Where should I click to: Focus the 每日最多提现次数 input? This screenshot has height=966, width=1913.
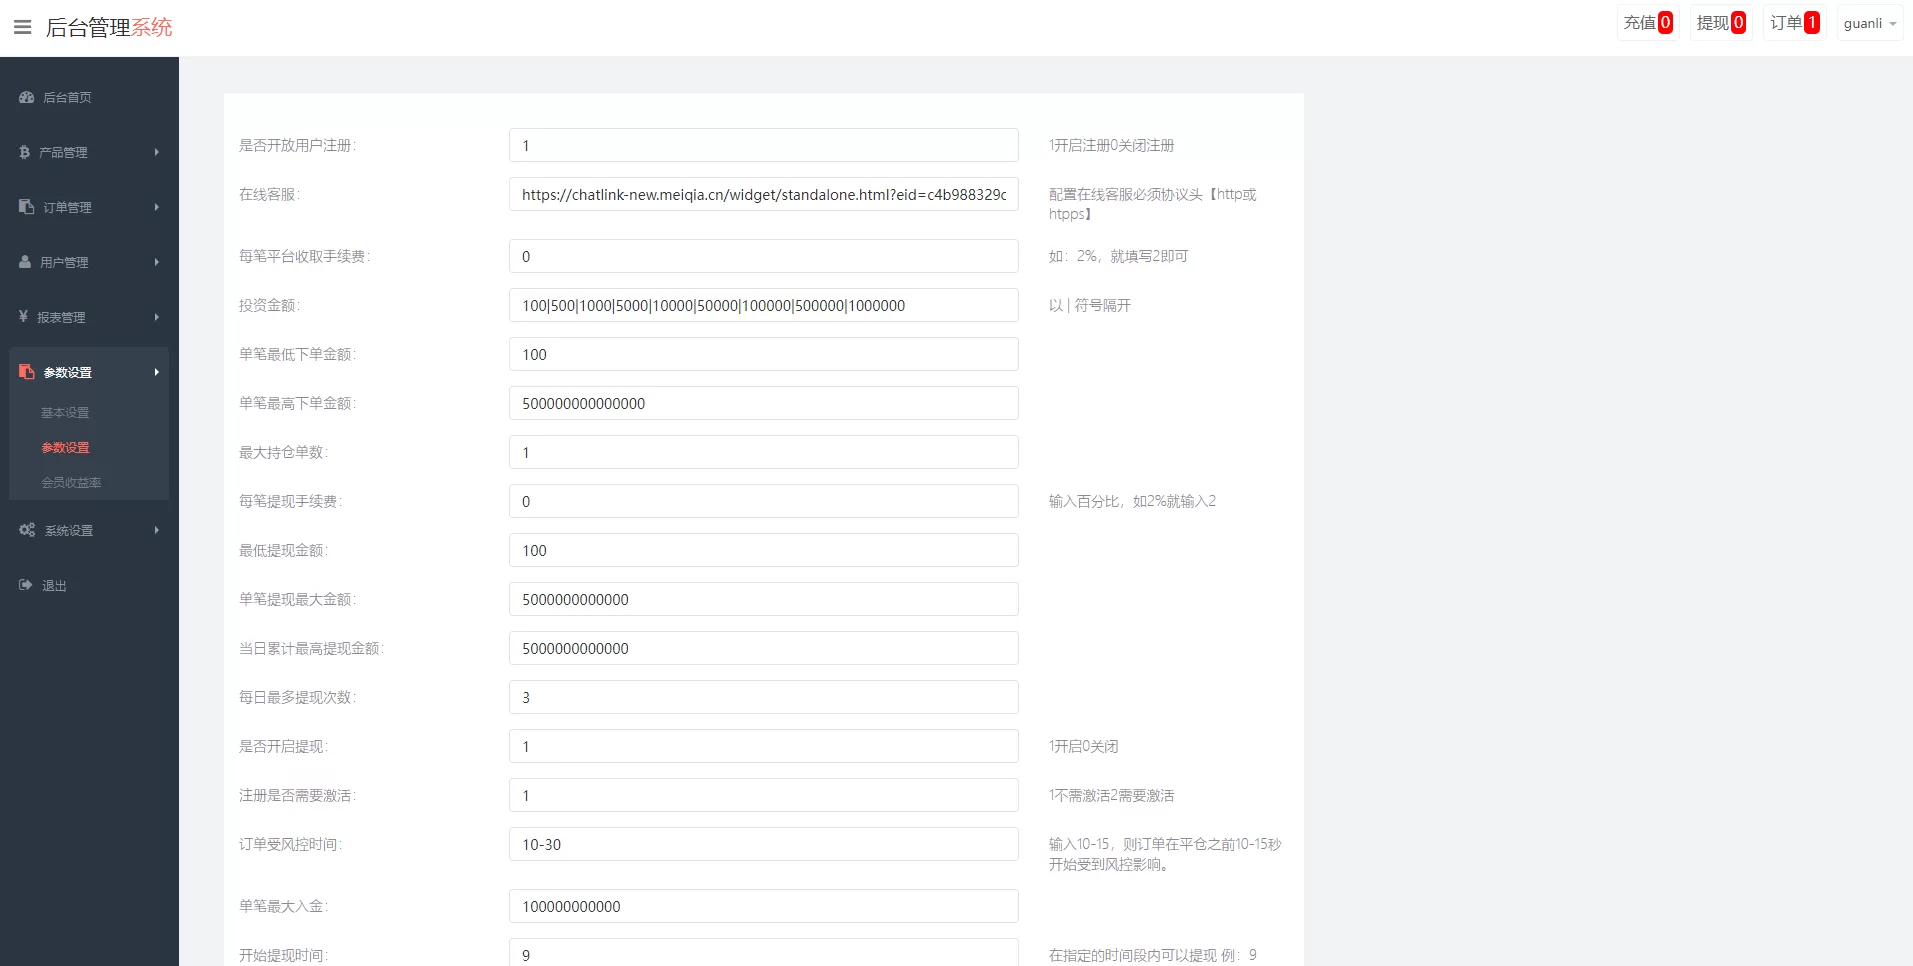tap(763, 697)
